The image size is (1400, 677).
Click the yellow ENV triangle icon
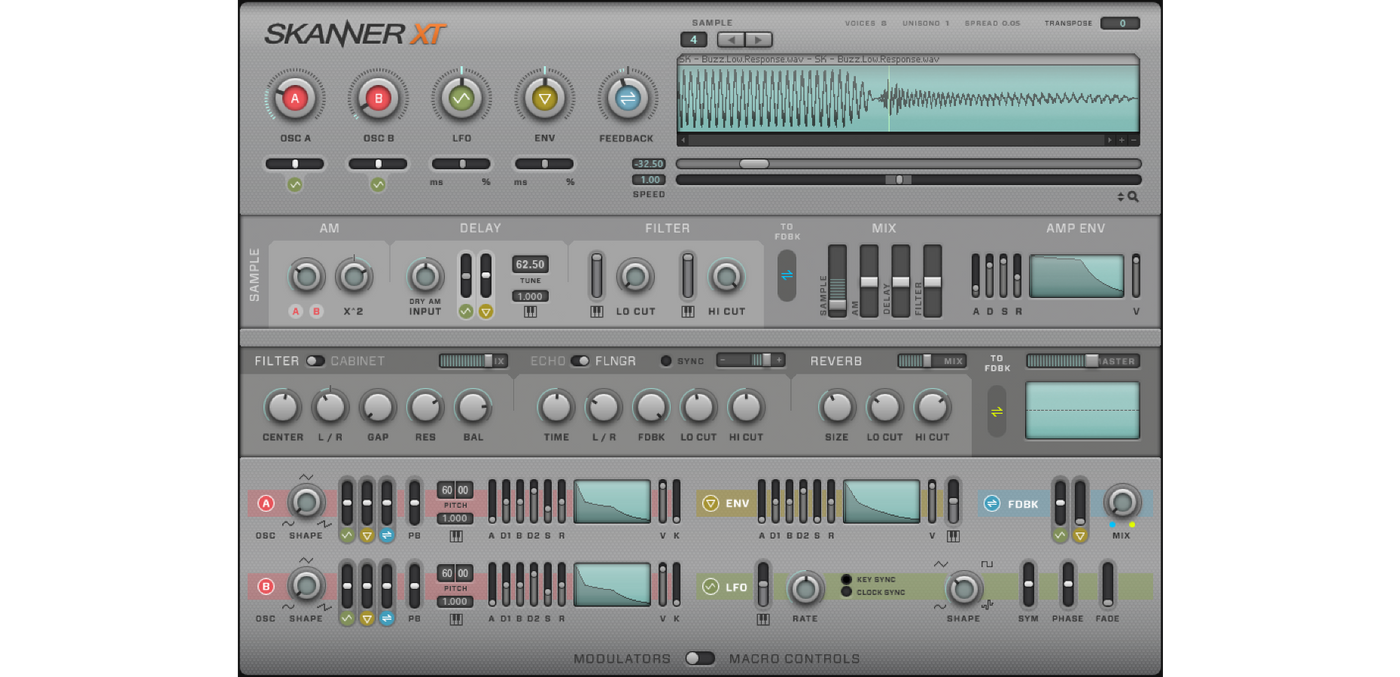click(x=711, y=503)
